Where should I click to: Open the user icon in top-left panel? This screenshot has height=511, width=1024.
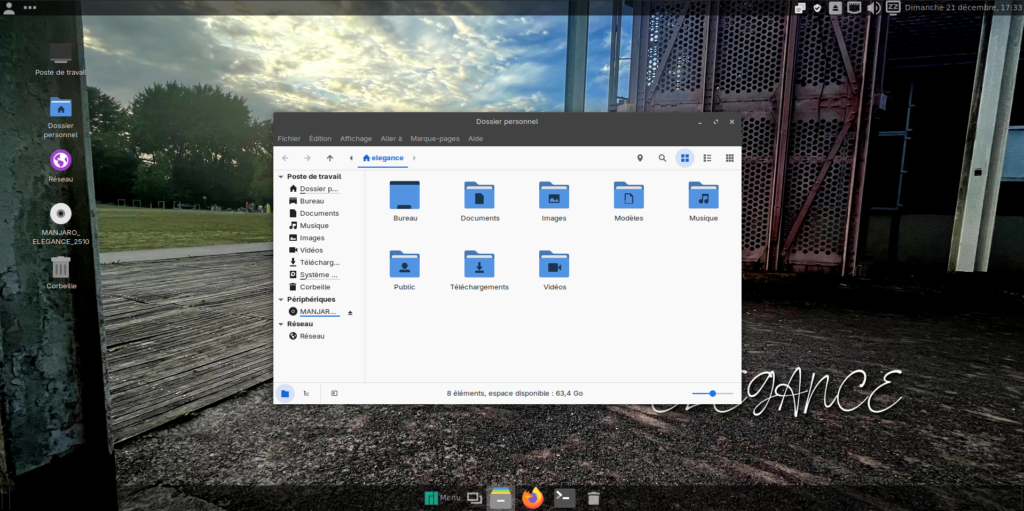pos(9,8)
